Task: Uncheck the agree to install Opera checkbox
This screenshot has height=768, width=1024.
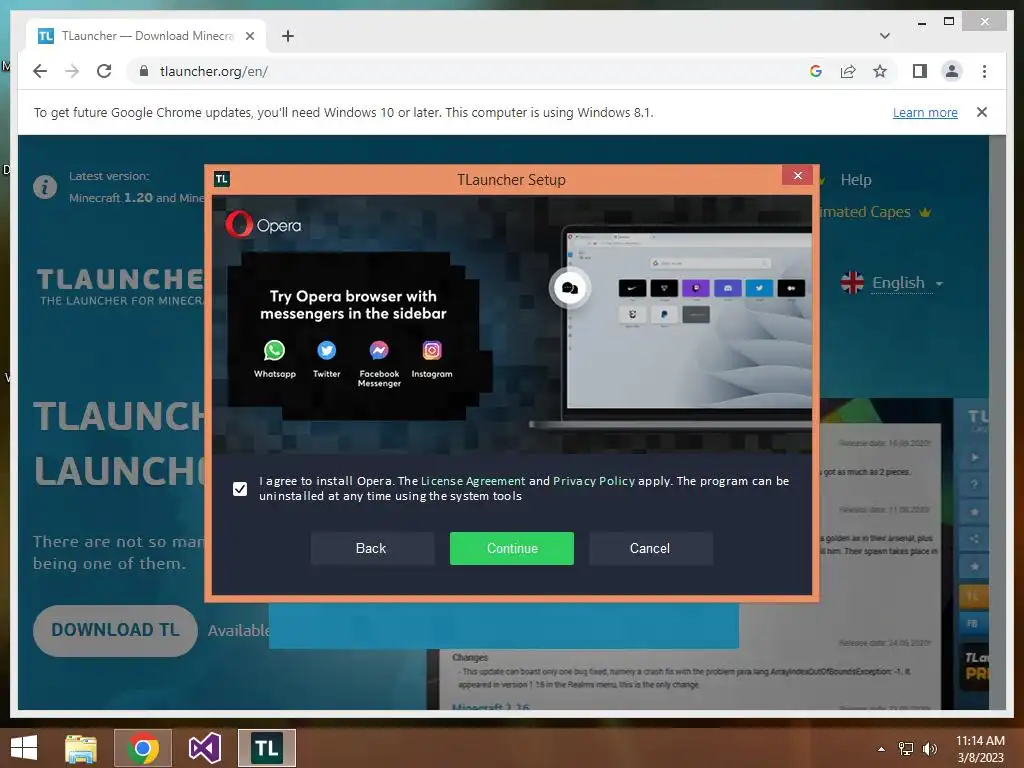Action: click(240, 488)
